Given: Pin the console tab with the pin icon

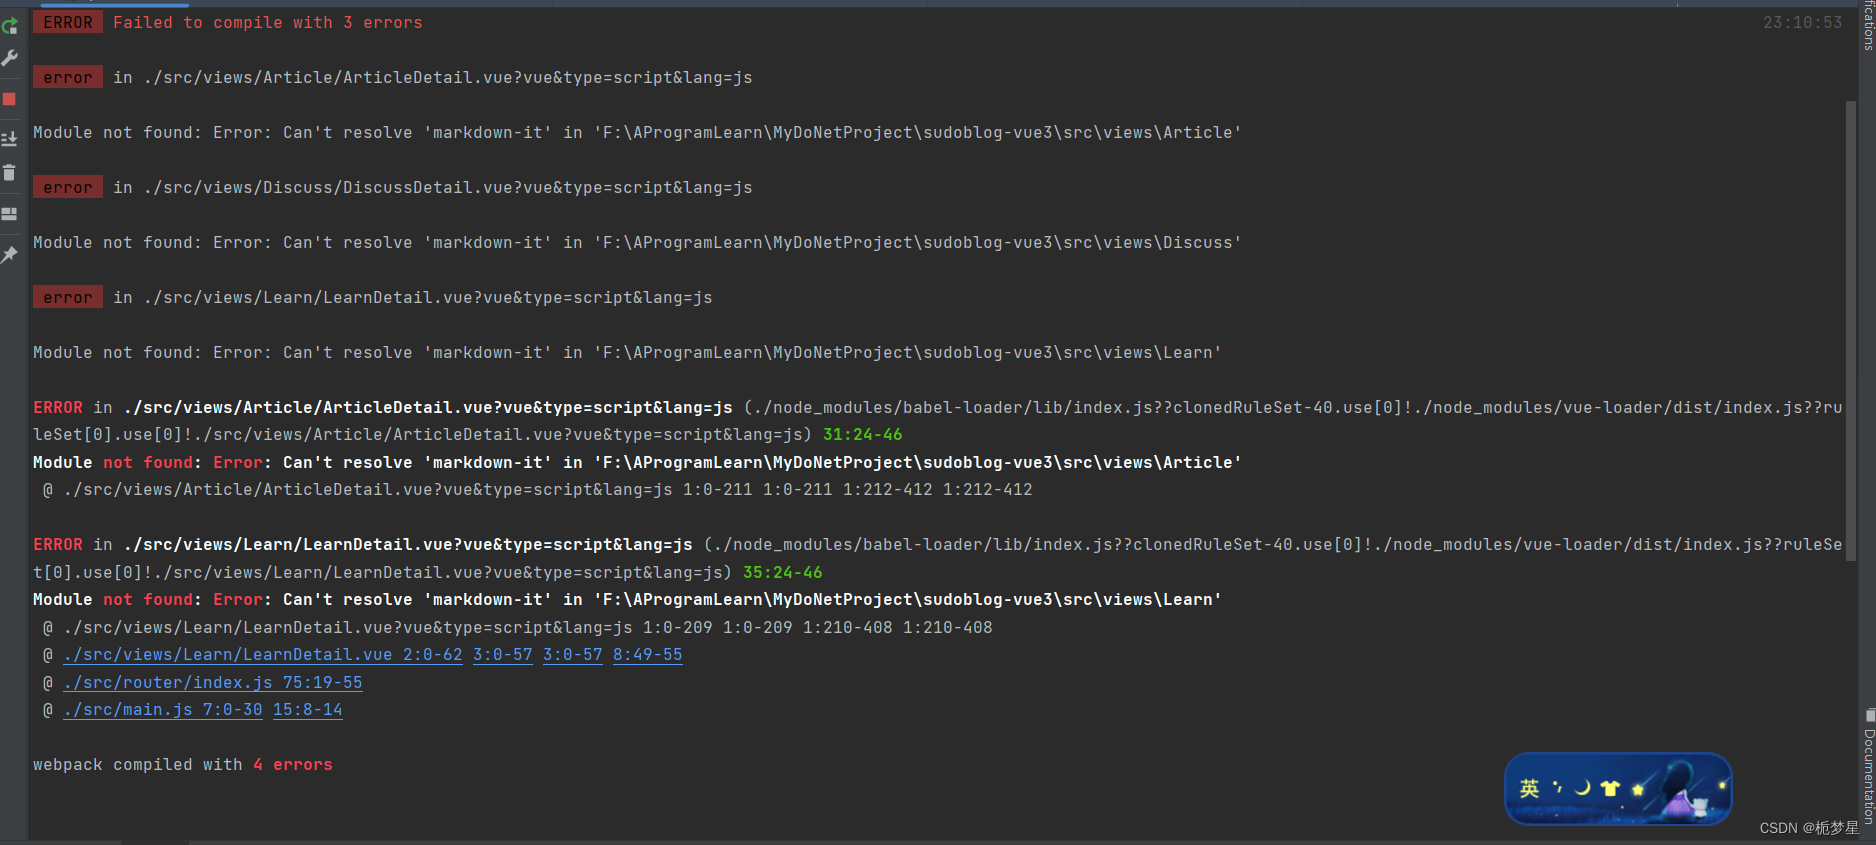Looking at the screenshot, I should point(10,254).
